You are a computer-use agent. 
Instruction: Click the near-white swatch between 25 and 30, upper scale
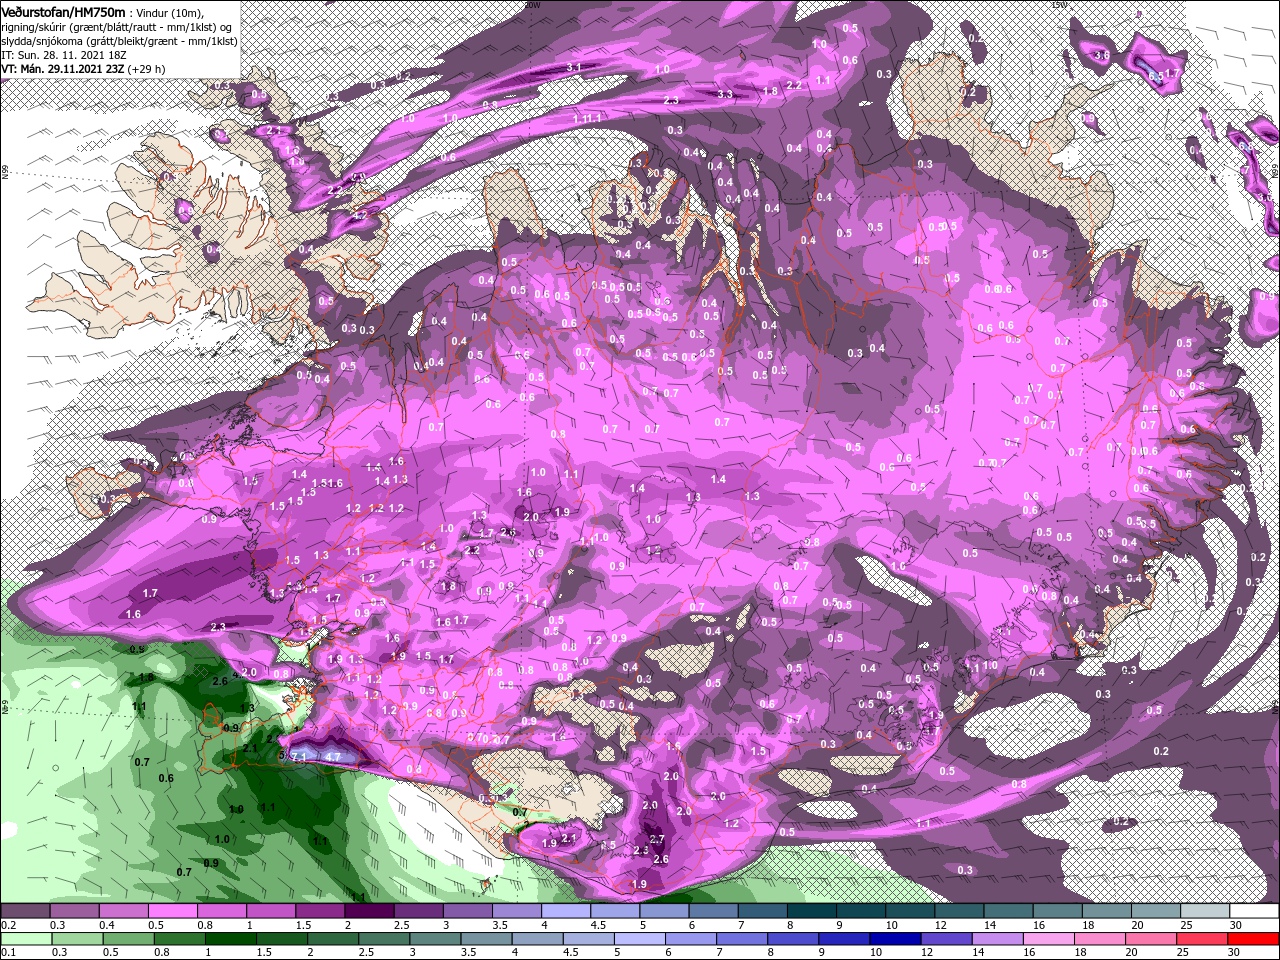(1204, 911)
